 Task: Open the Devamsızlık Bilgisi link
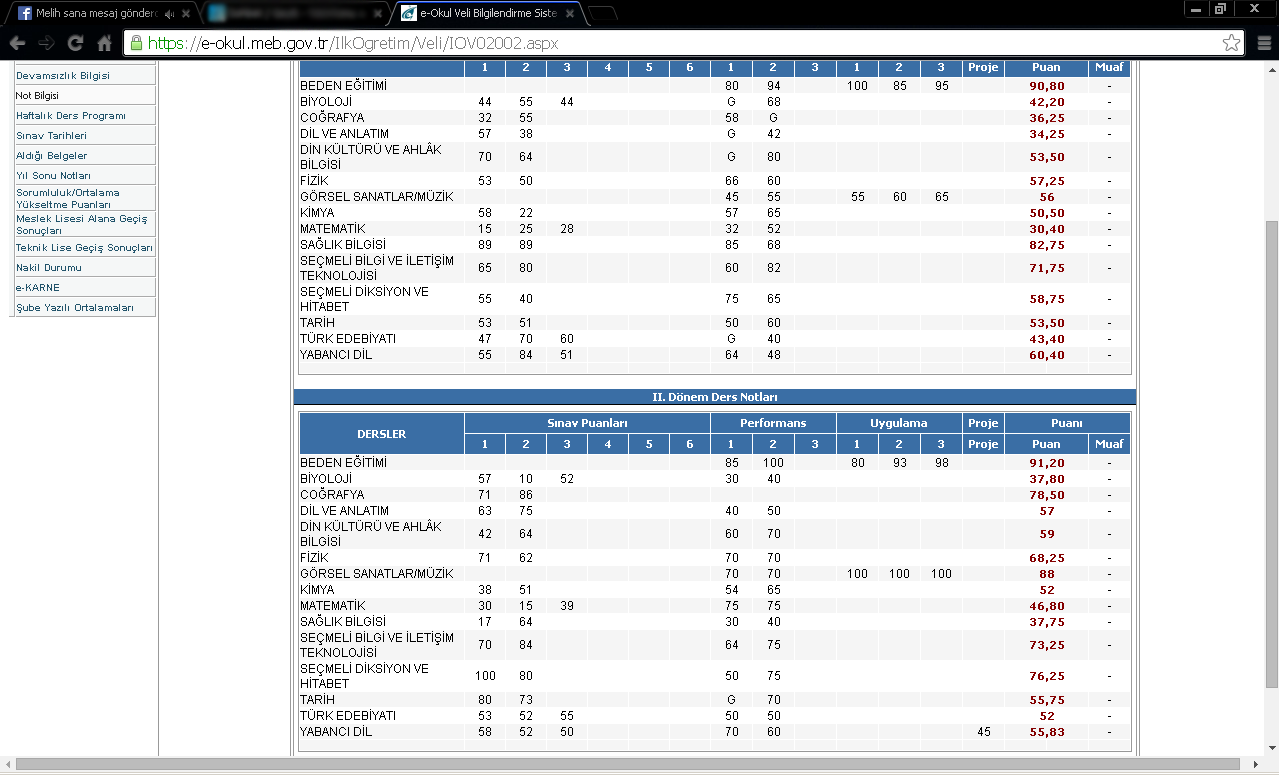[63, 75]
